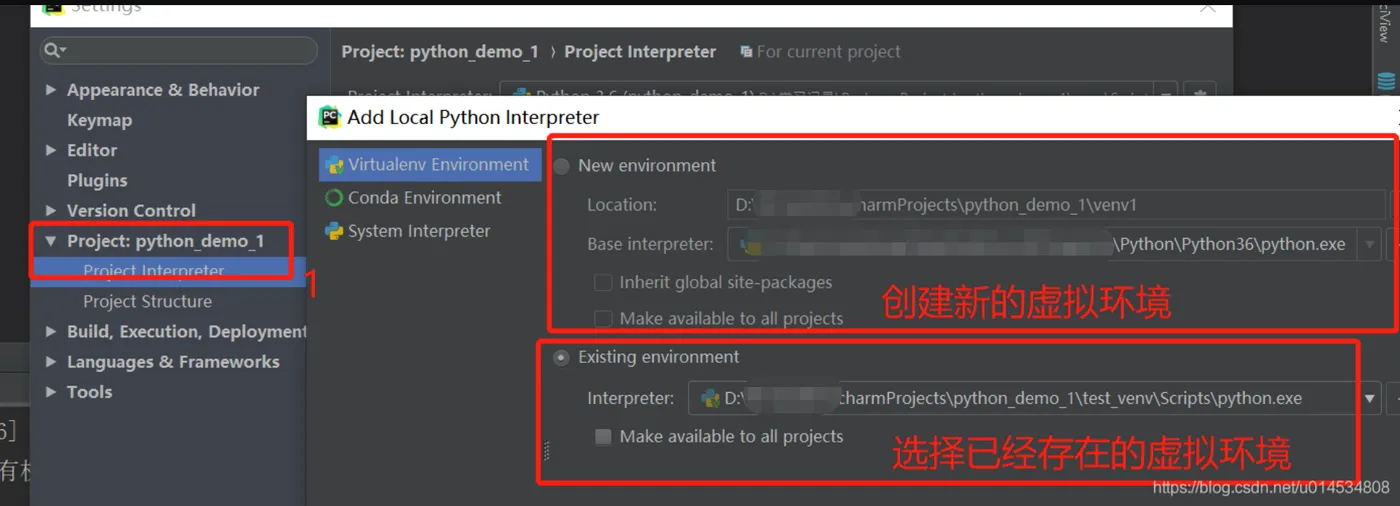
Task: Choose System Interpreter option
Action: tap(418, 231)
